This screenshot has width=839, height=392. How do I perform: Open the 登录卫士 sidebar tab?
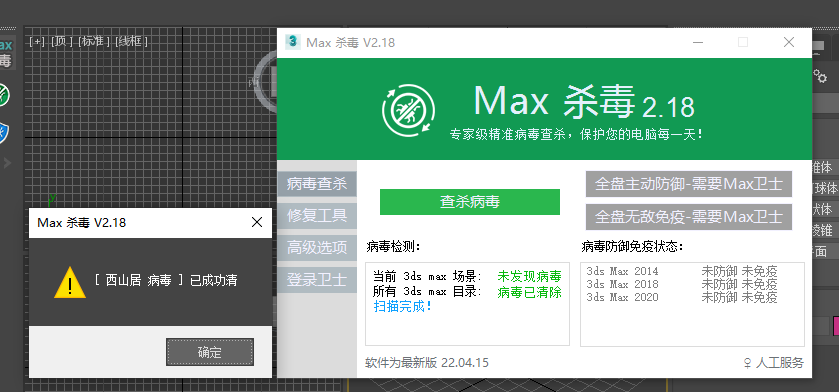(x=317, y=280)
